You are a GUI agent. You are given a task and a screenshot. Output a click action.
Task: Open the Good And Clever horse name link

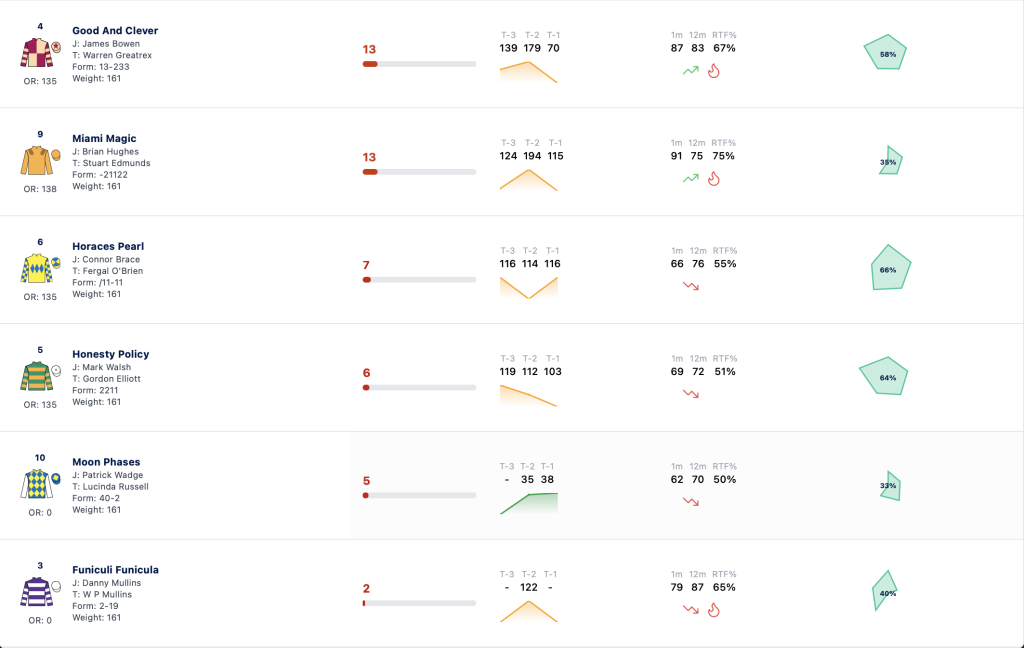coord(115,31)
